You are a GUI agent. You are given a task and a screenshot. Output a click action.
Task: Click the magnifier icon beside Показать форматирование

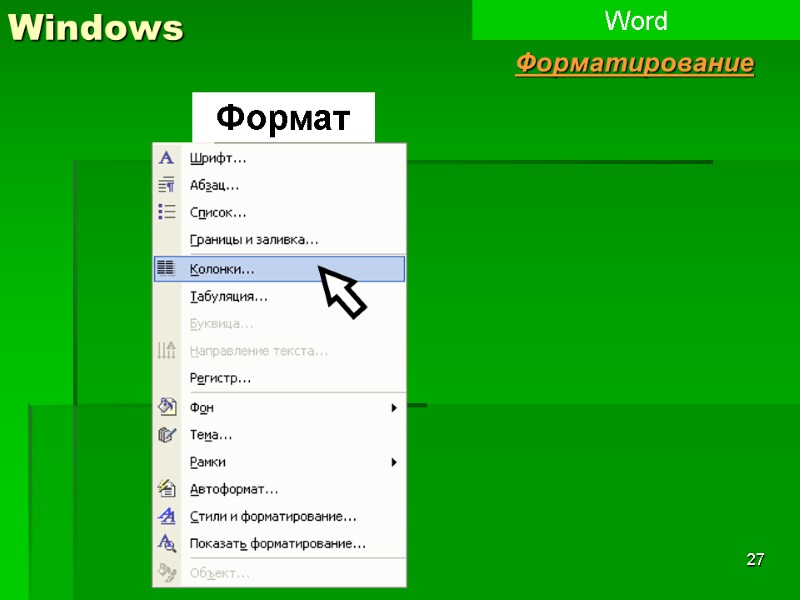[167, 543]
